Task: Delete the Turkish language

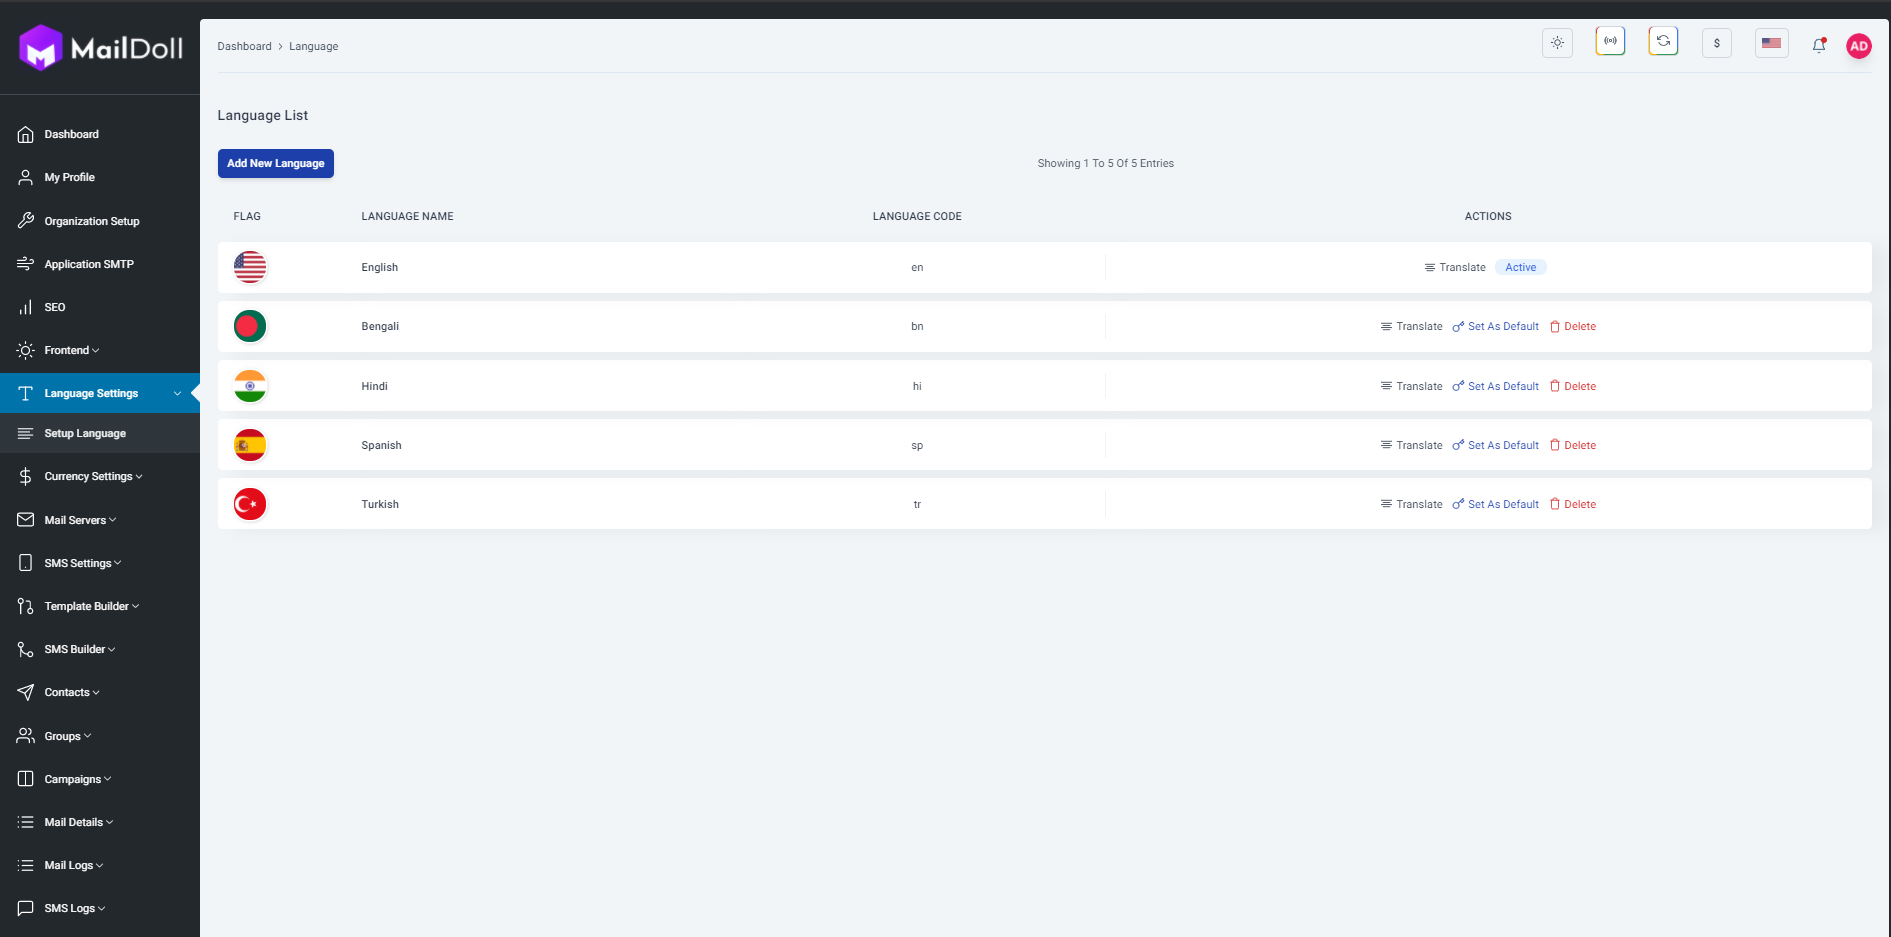Action: click(1573, 504)
